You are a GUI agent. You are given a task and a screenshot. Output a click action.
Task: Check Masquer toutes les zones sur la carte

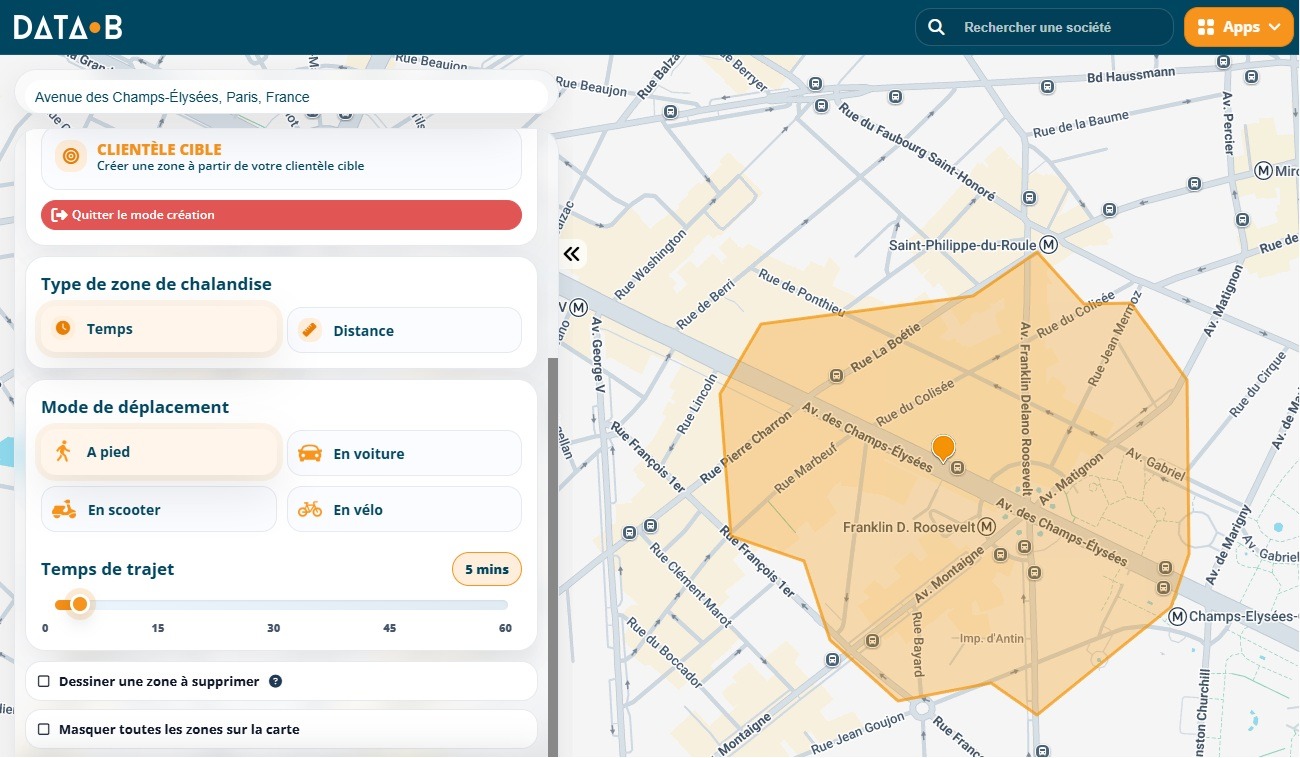coord(44,729)
